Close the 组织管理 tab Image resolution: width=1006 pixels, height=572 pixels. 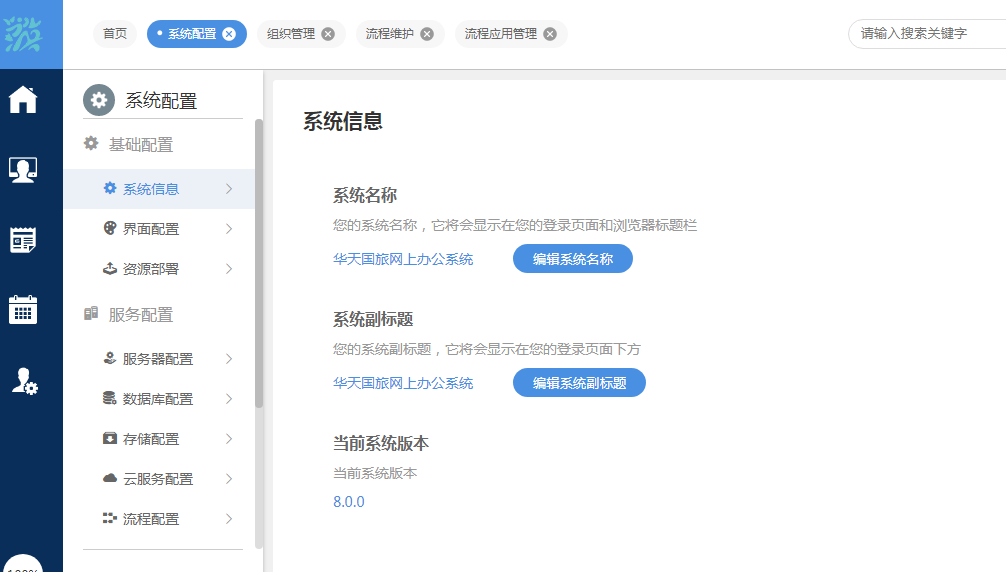(328, 34)
